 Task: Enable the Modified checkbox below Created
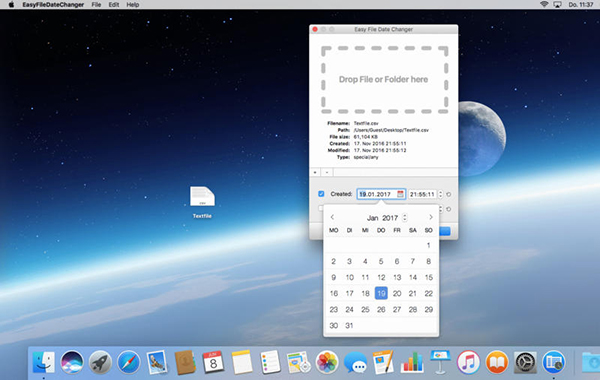point(321,208)
